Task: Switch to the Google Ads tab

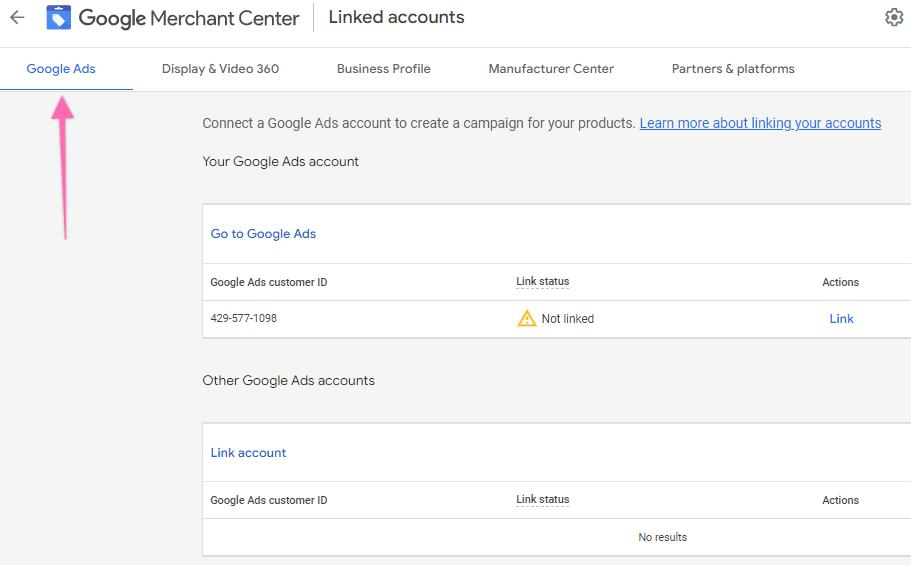Action: tap(61, 69)
